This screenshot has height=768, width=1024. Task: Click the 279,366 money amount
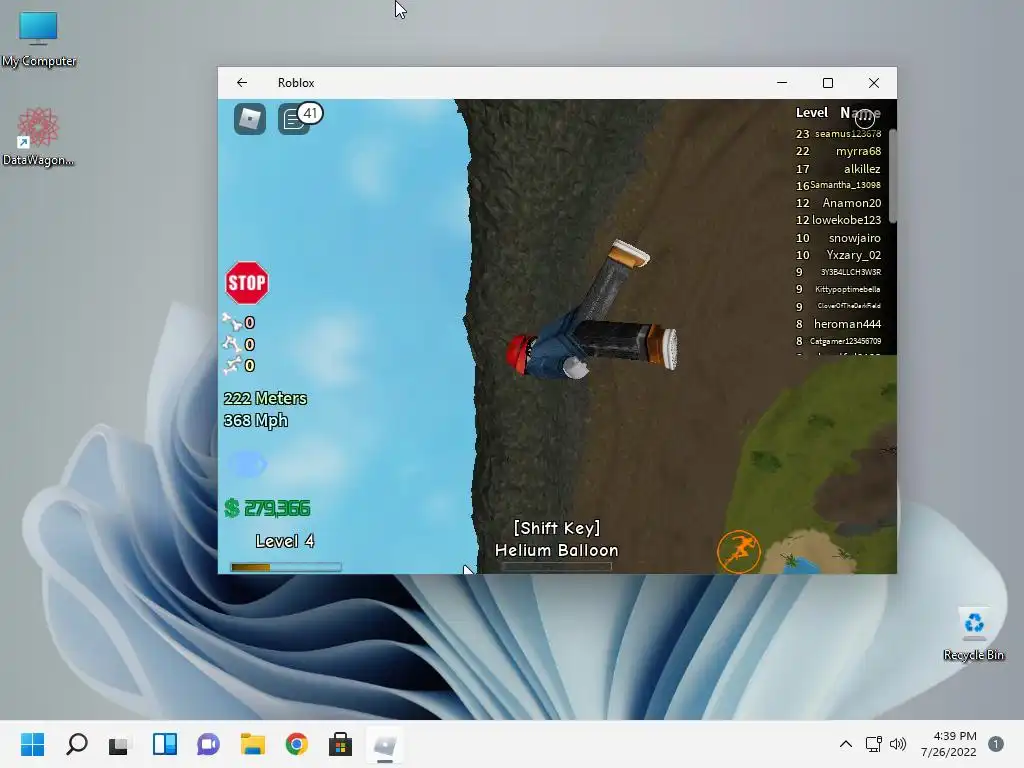(x=277, y=508)
